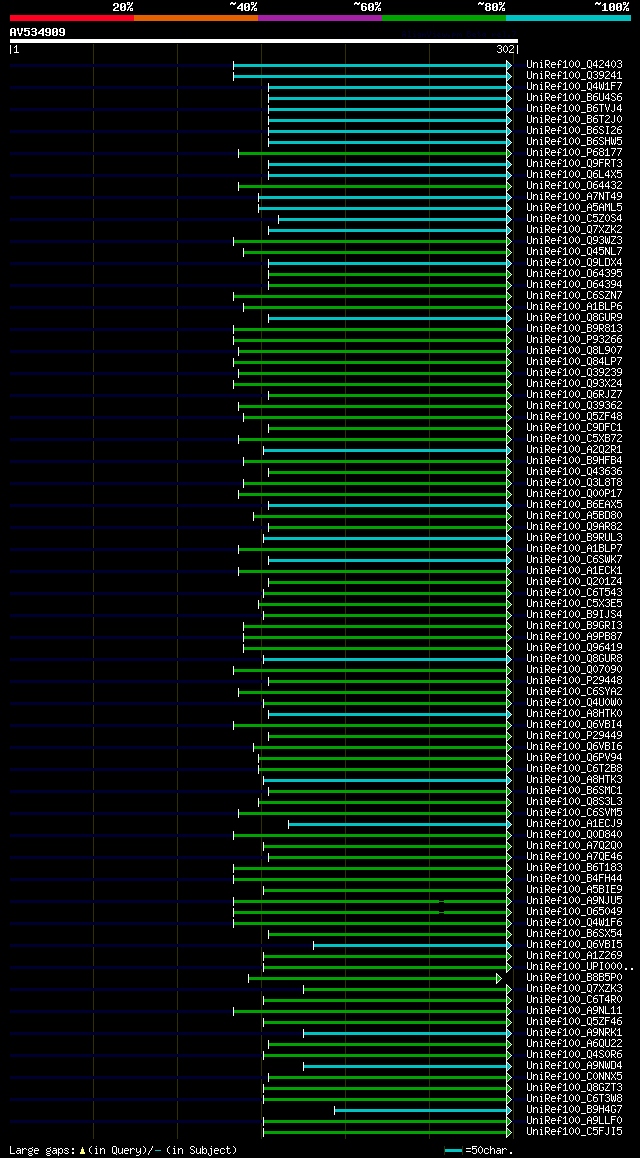640x1158 pixels.
Task: Open the UniRef100_A1ECJ9 entry
Action: pos(574,825)
